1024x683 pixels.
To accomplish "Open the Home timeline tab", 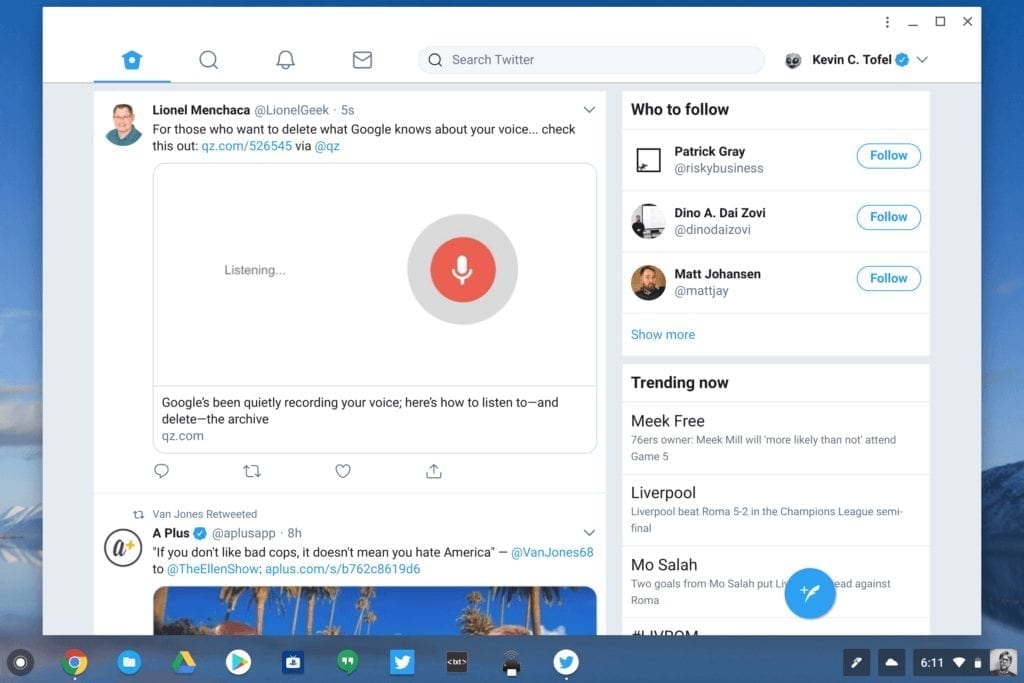I will click(132, 60).
